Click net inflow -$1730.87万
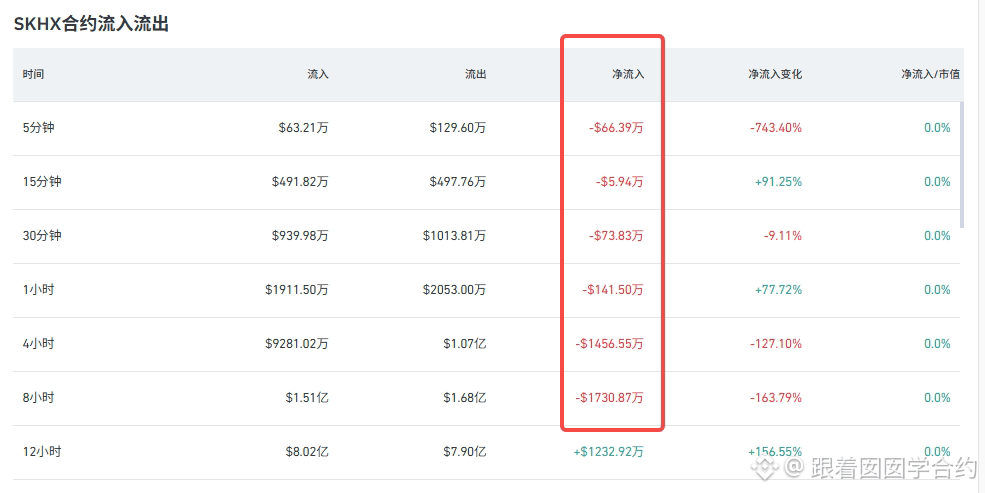This screenshot has width=985, height=493. (x=610, y=398)
